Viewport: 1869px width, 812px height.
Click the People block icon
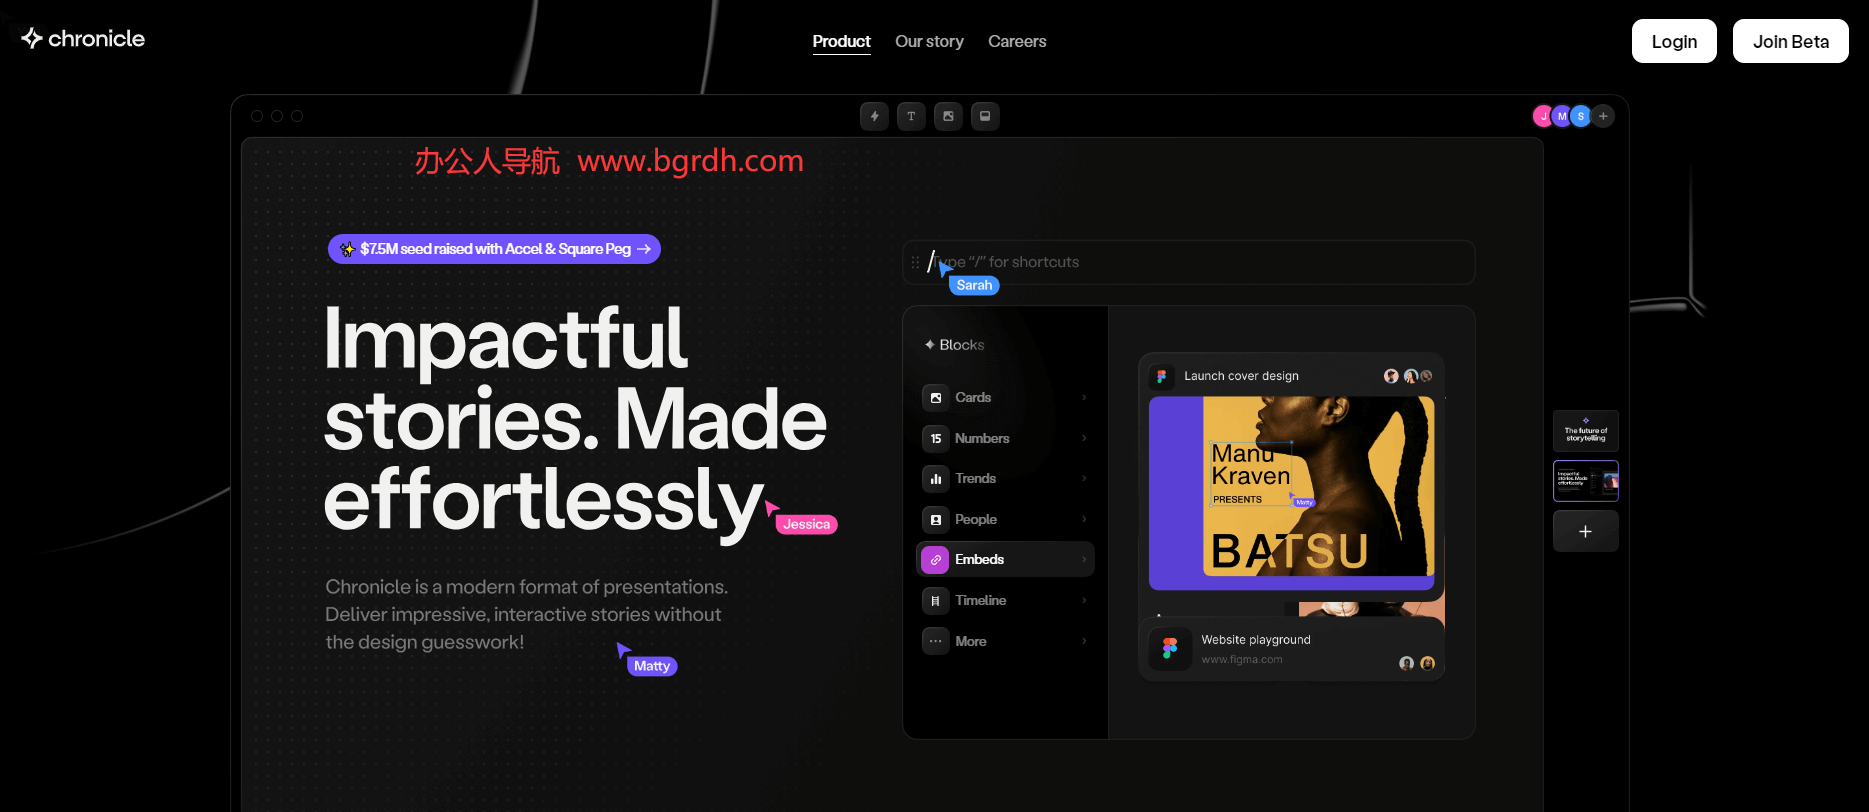coord(936,520)
